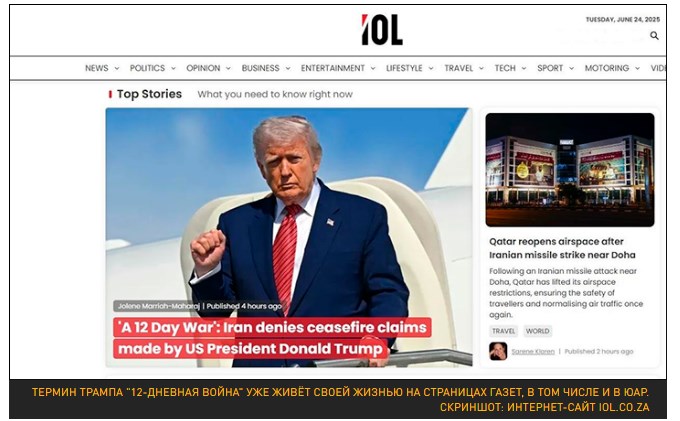The width and height of the screenshot is (680, 421).
Task: Click the search magnifier icon
Action: 654,36
